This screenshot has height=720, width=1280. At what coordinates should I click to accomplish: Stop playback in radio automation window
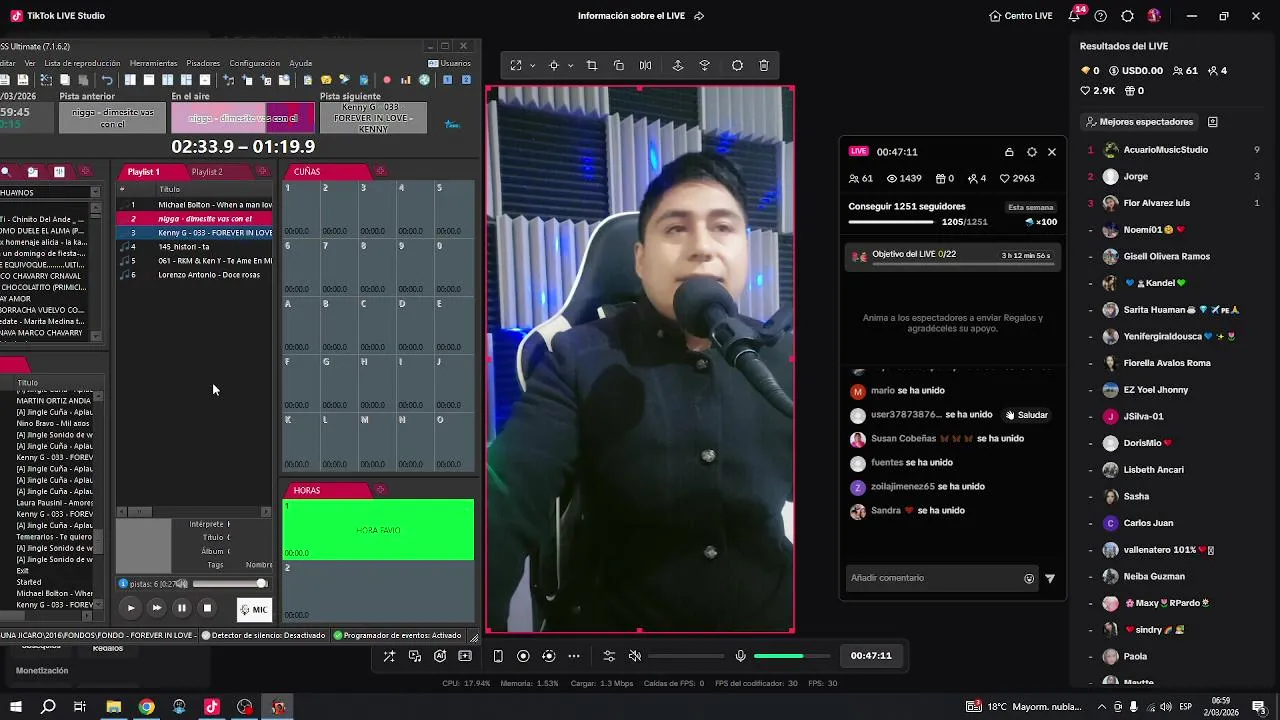(x=207, y=607)
